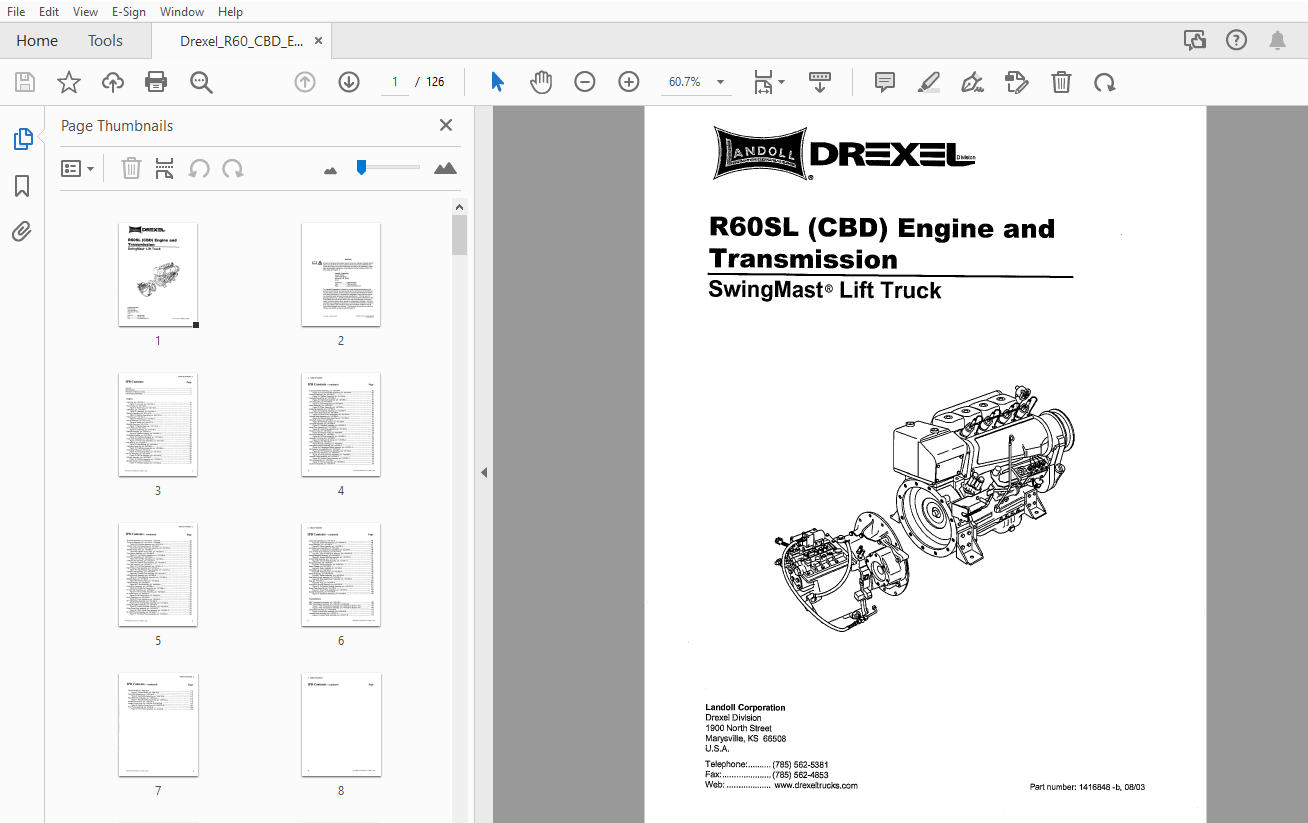Open the Page Thumbnails sidebar icon
The image size is (1308, 823).
click(x=23, y=139)
